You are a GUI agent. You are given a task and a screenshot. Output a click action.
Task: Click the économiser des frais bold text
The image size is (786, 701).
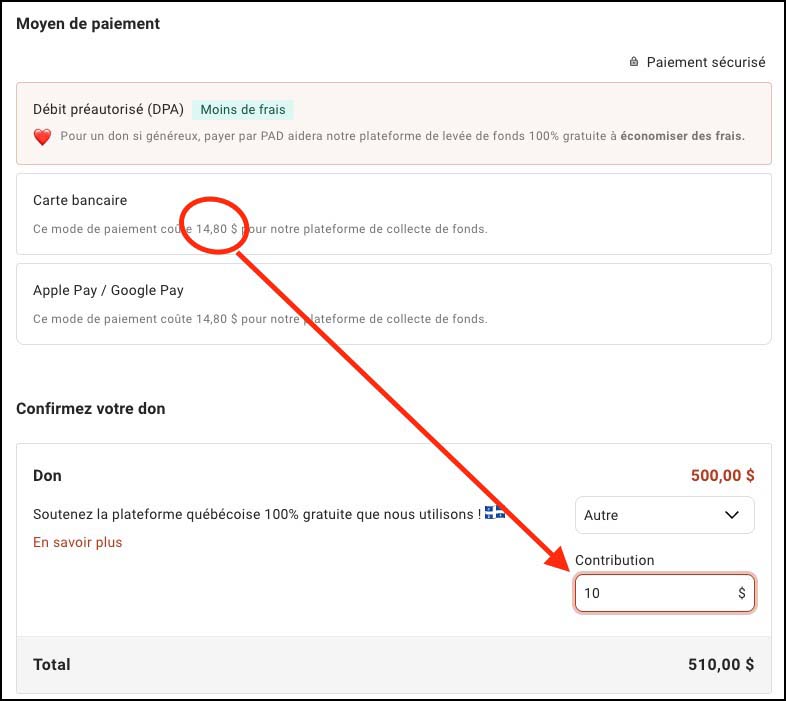[x=682, y=136]
